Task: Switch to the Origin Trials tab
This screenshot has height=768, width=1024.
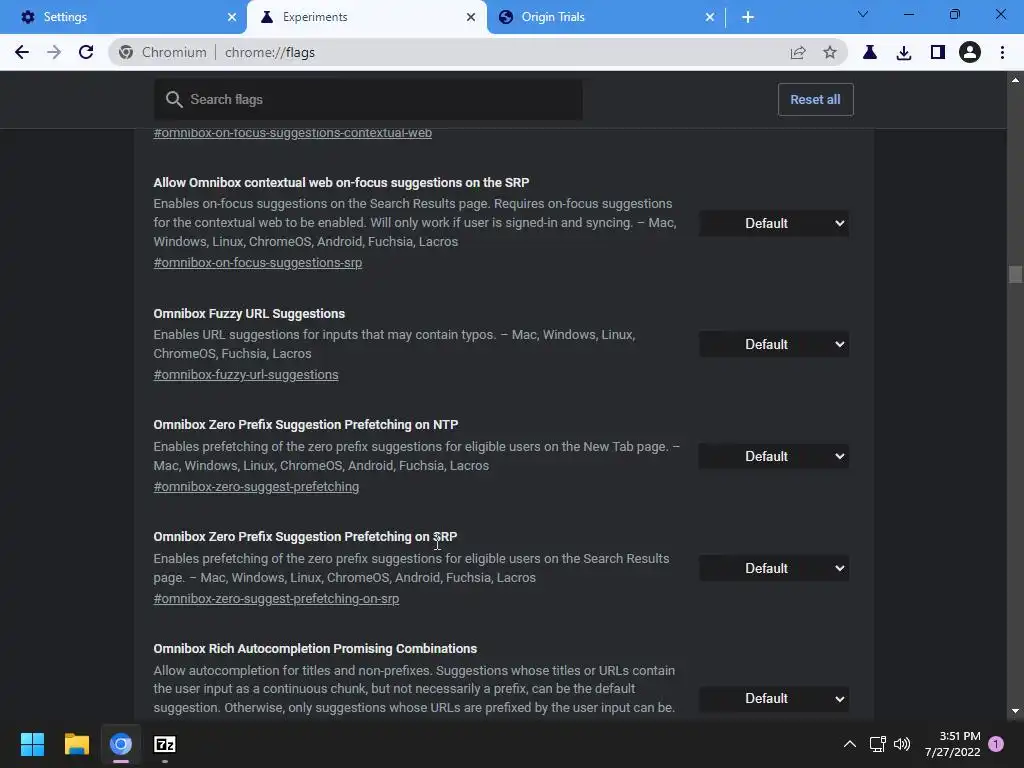Action: [x=605, y=17]
